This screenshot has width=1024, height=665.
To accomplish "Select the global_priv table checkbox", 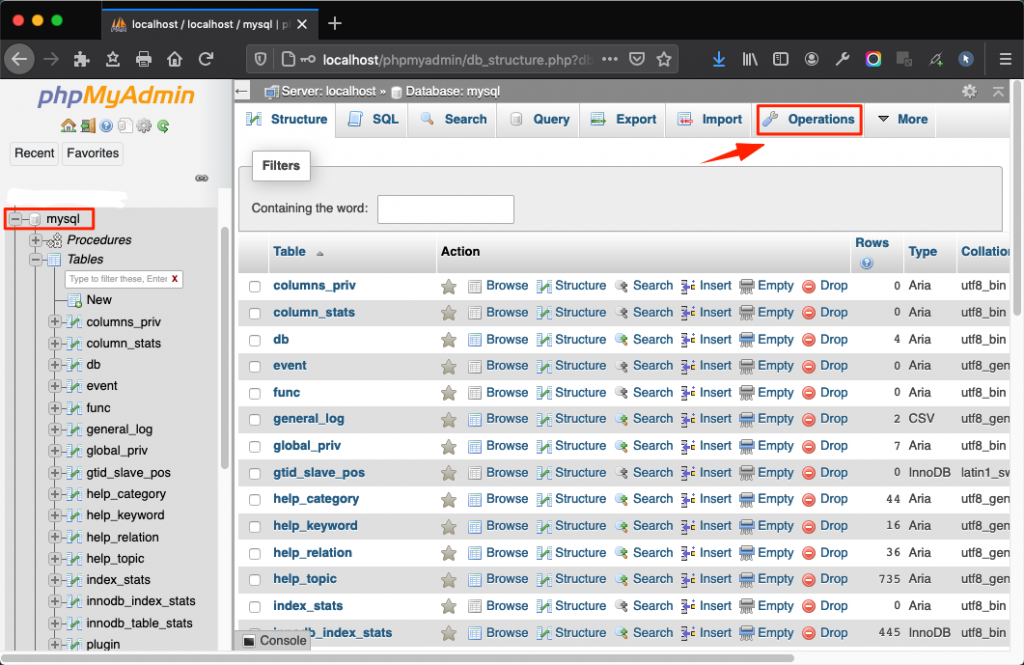I will pyautogui.click(x=255, y=446).
